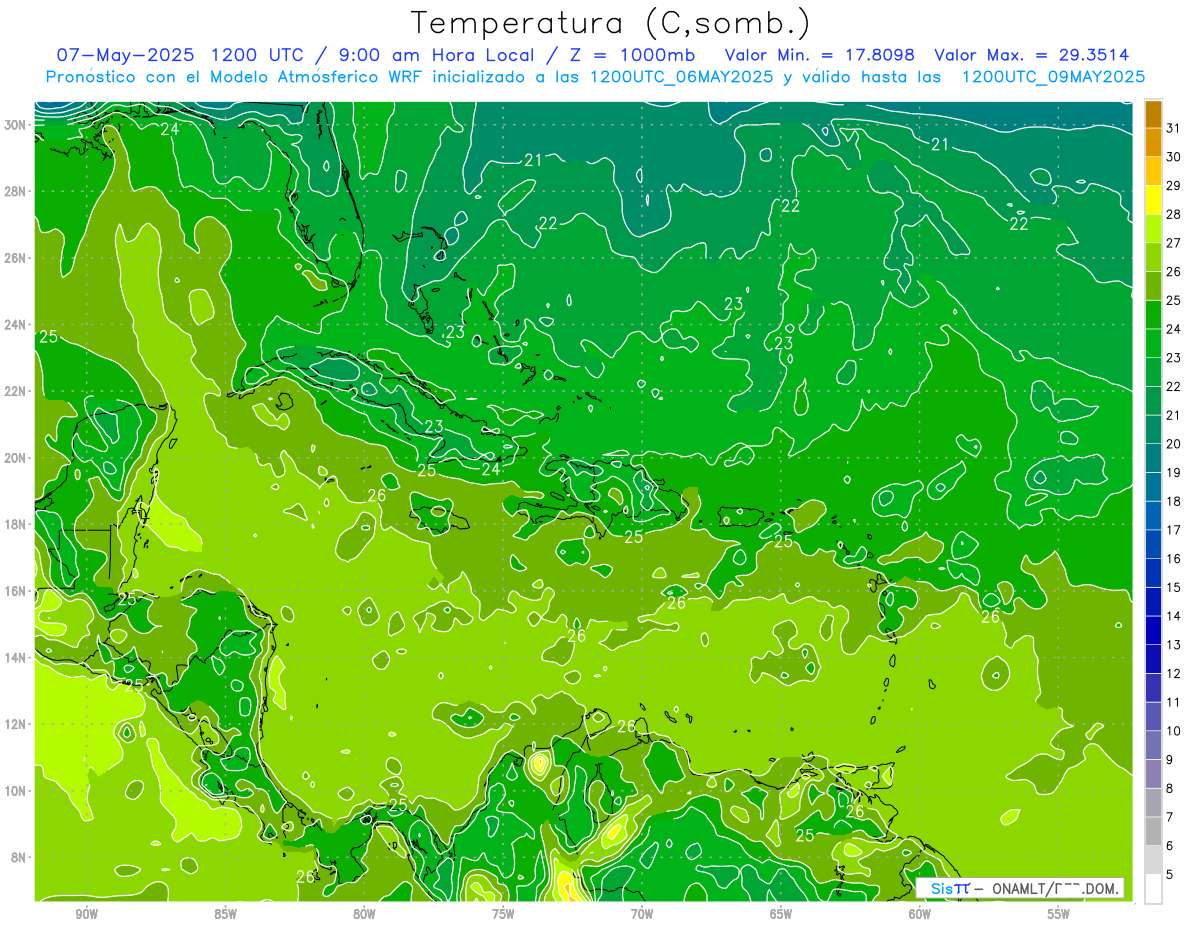Click the latitude label '16N'
The width and height of the screenshot is (1200, 927).
(x=16, y=591)
